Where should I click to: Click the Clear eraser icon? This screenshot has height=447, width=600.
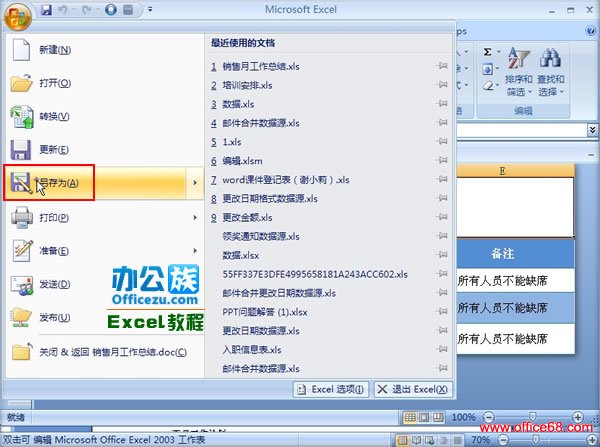point(488,86)
